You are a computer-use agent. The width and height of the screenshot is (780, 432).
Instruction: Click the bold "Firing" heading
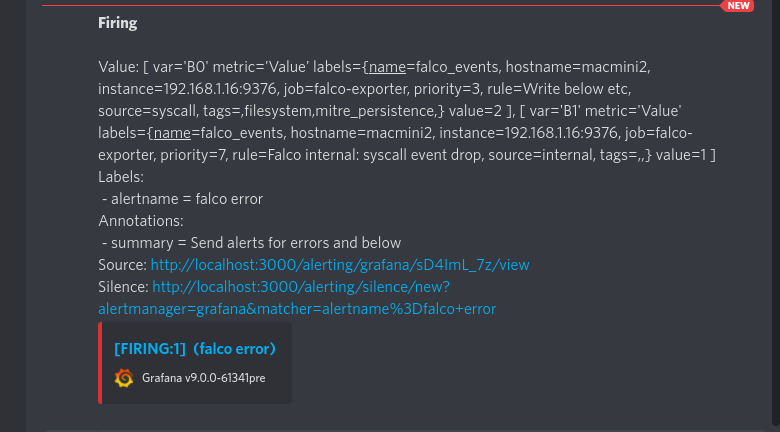coord(118,22)
